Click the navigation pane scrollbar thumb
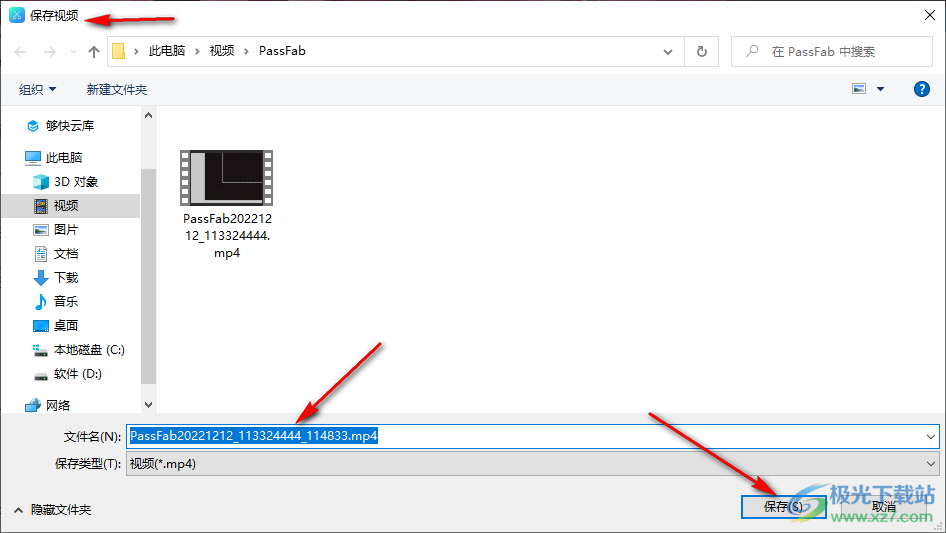 pyautogui.click(x=148, y=276)
